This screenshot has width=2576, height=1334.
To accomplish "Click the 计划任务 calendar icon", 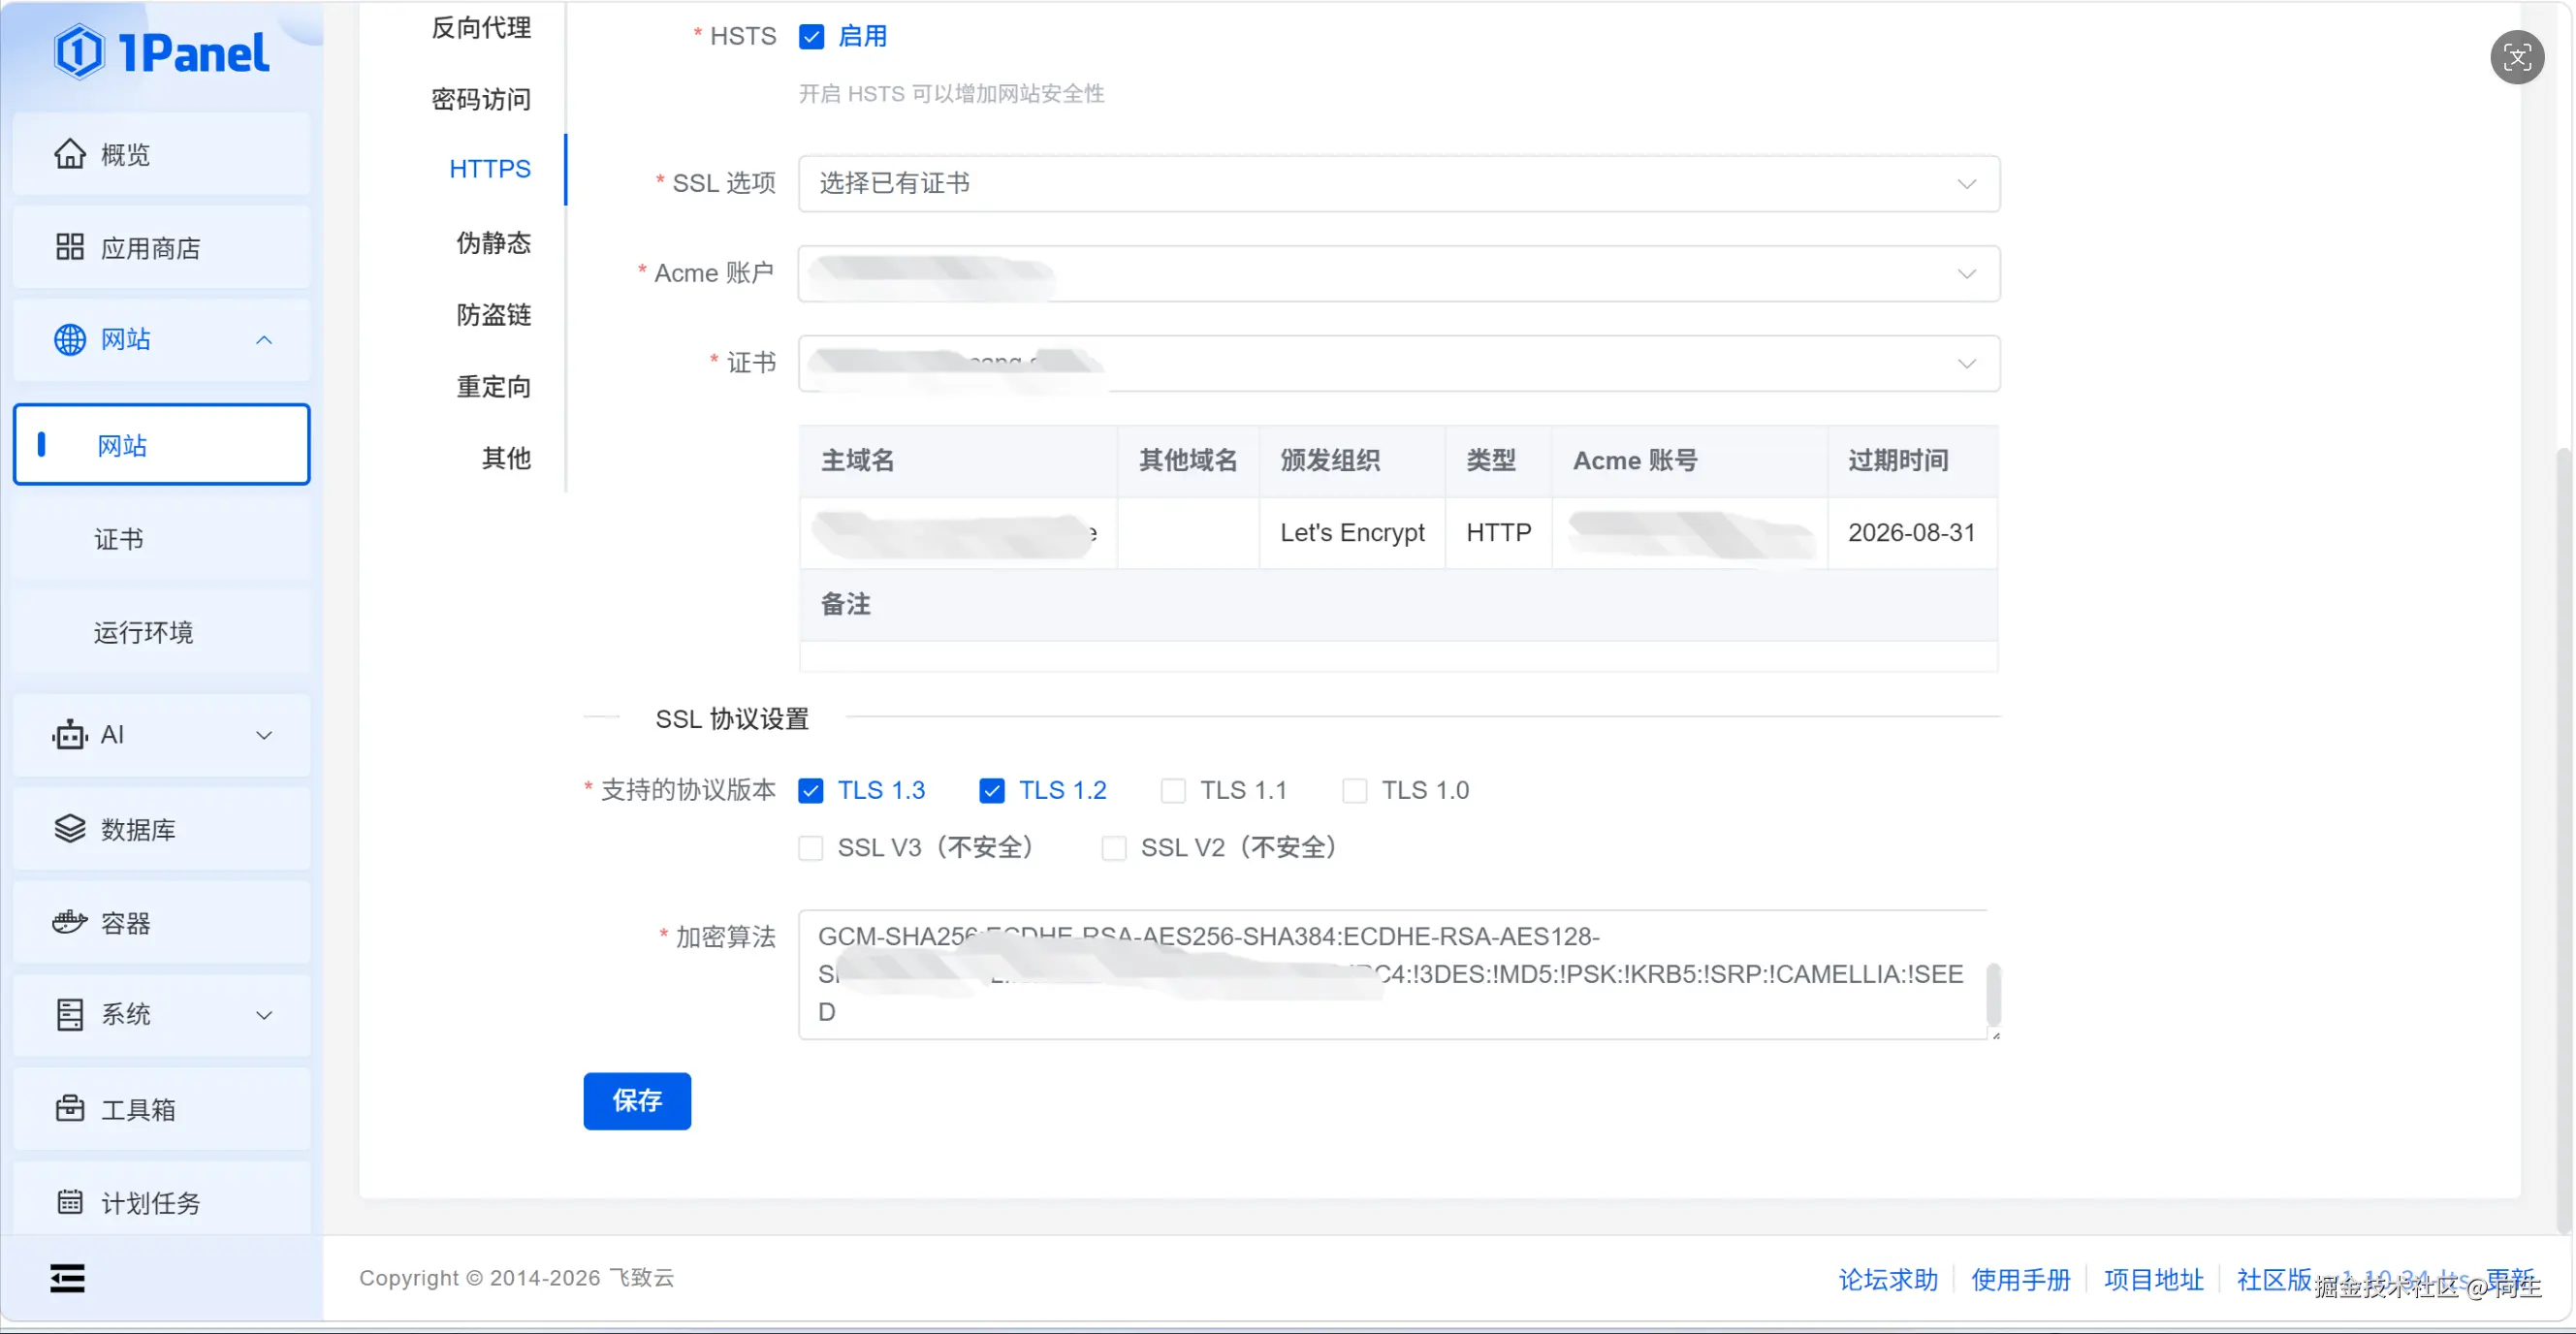I will [x=69, y=1202].
